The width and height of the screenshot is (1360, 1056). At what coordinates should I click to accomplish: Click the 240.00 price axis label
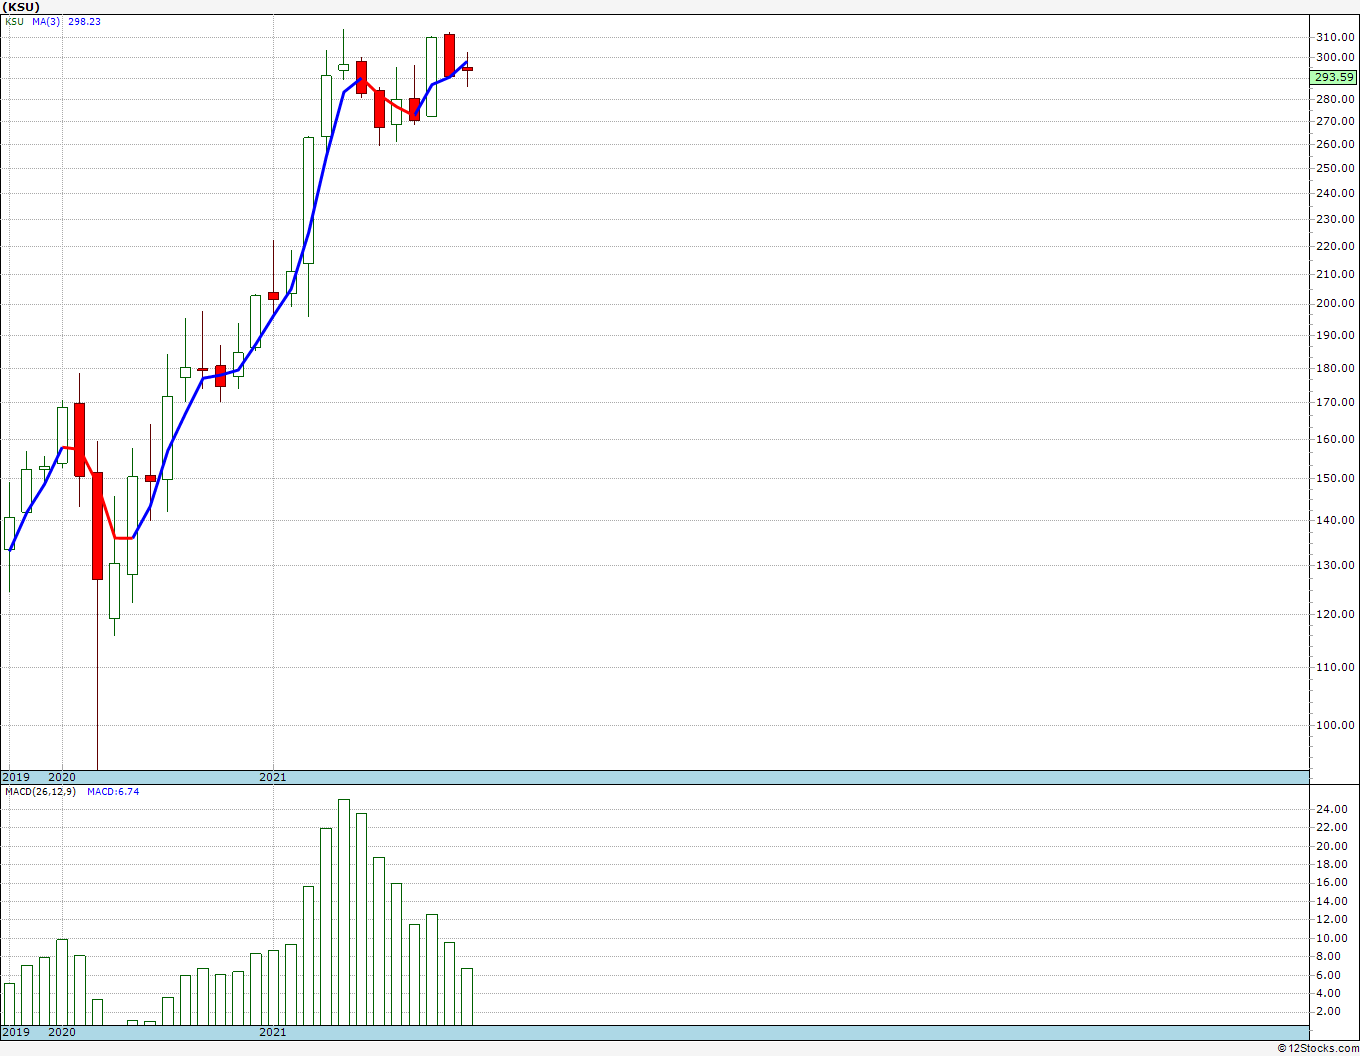tap(1335, 193)
